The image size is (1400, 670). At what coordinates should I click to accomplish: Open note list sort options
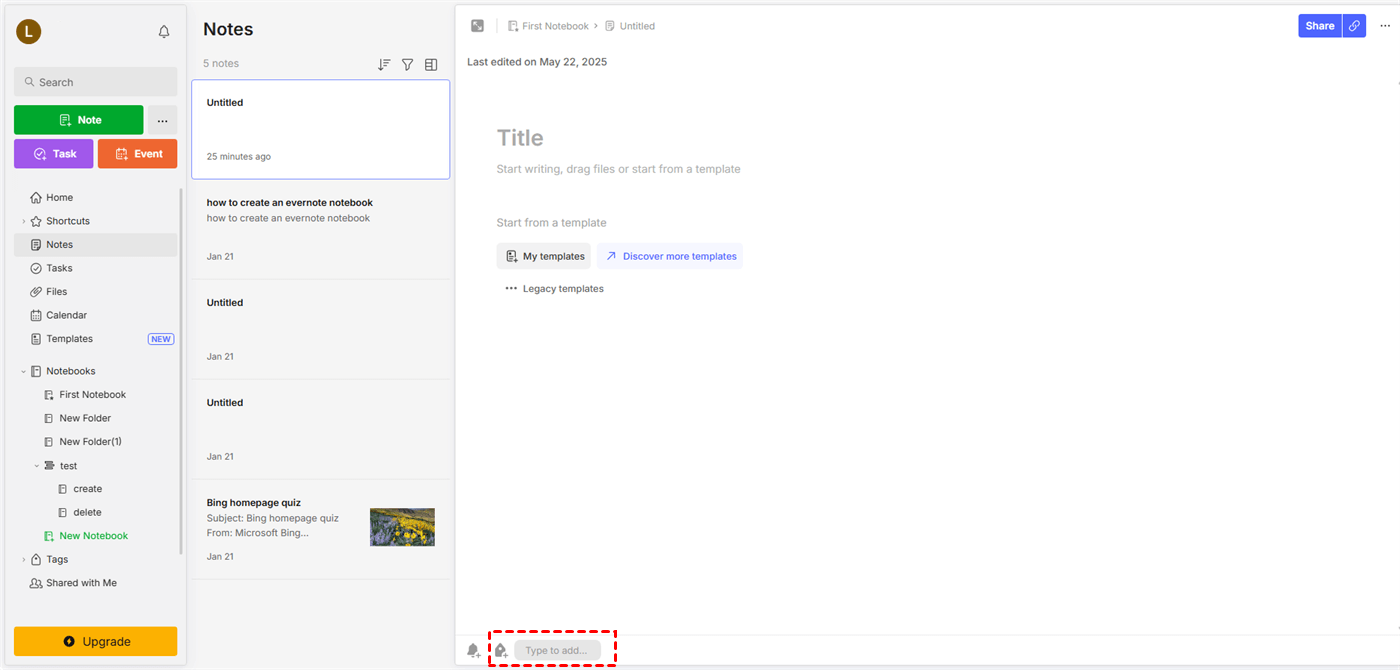[x=384, y=64]
